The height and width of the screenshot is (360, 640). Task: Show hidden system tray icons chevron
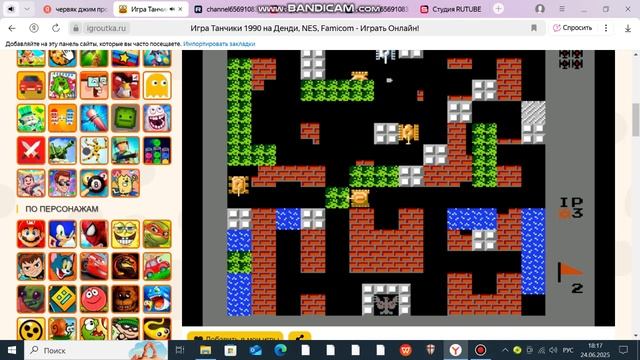[505, 350]
